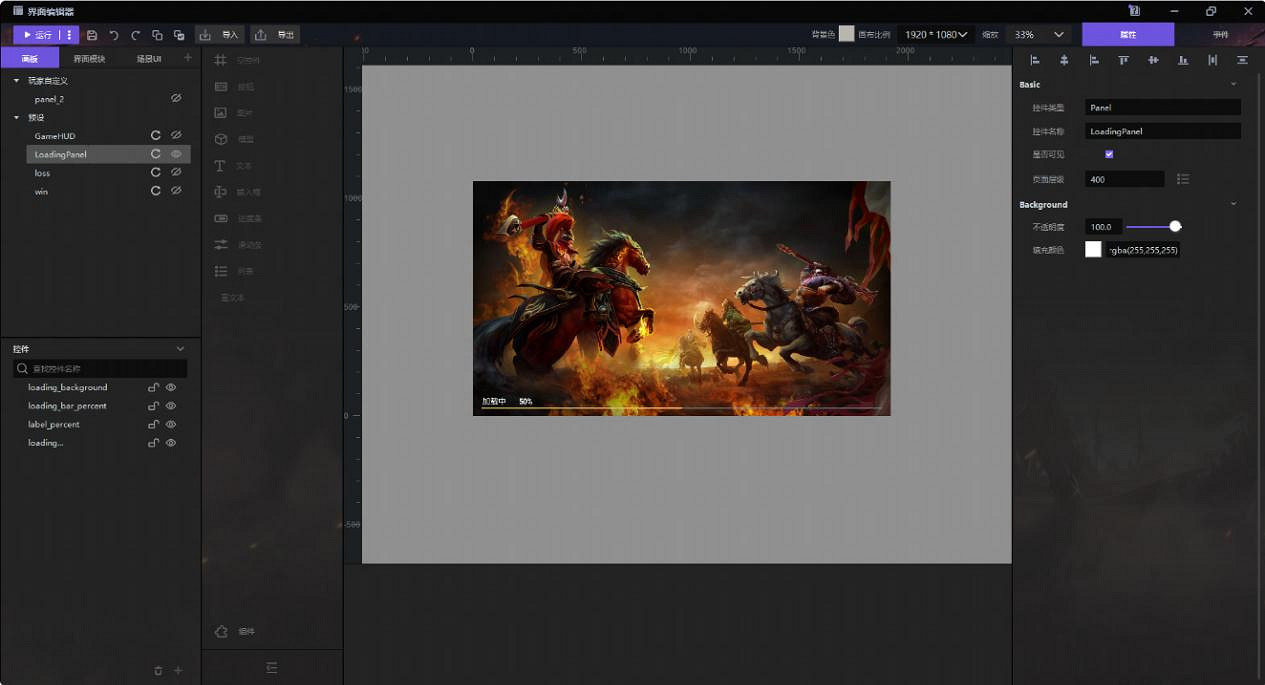
Task: Click the Undo icon in the toolbar
Action: pos(113,34)
